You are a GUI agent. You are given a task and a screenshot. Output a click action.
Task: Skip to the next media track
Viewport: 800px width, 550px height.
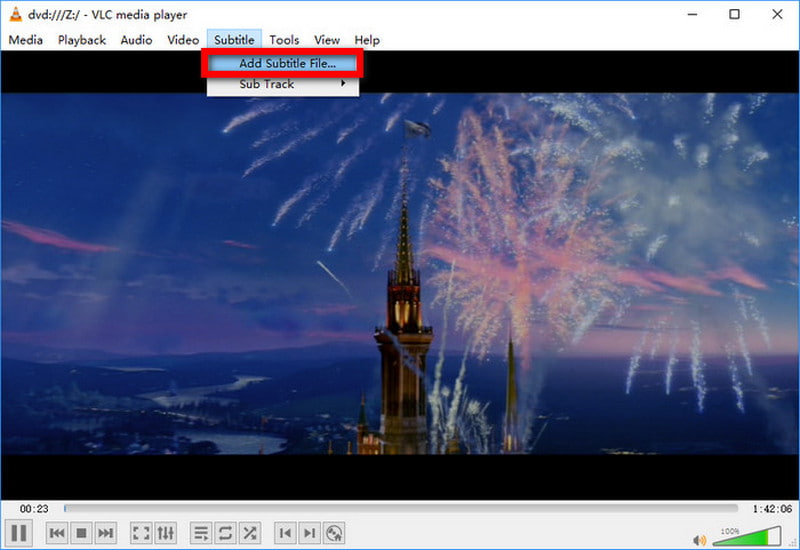click(x=106, y=533)
